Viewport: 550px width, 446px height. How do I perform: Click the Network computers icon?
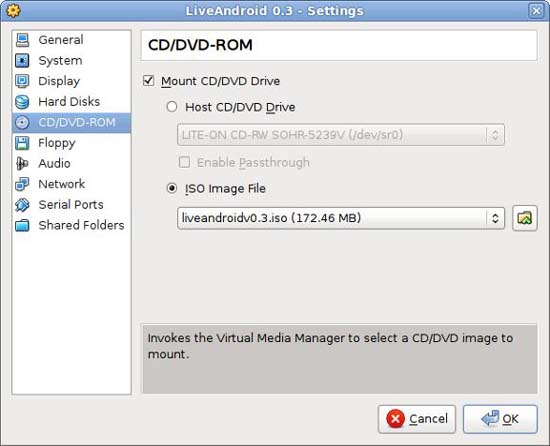click(x=22, y=184)
